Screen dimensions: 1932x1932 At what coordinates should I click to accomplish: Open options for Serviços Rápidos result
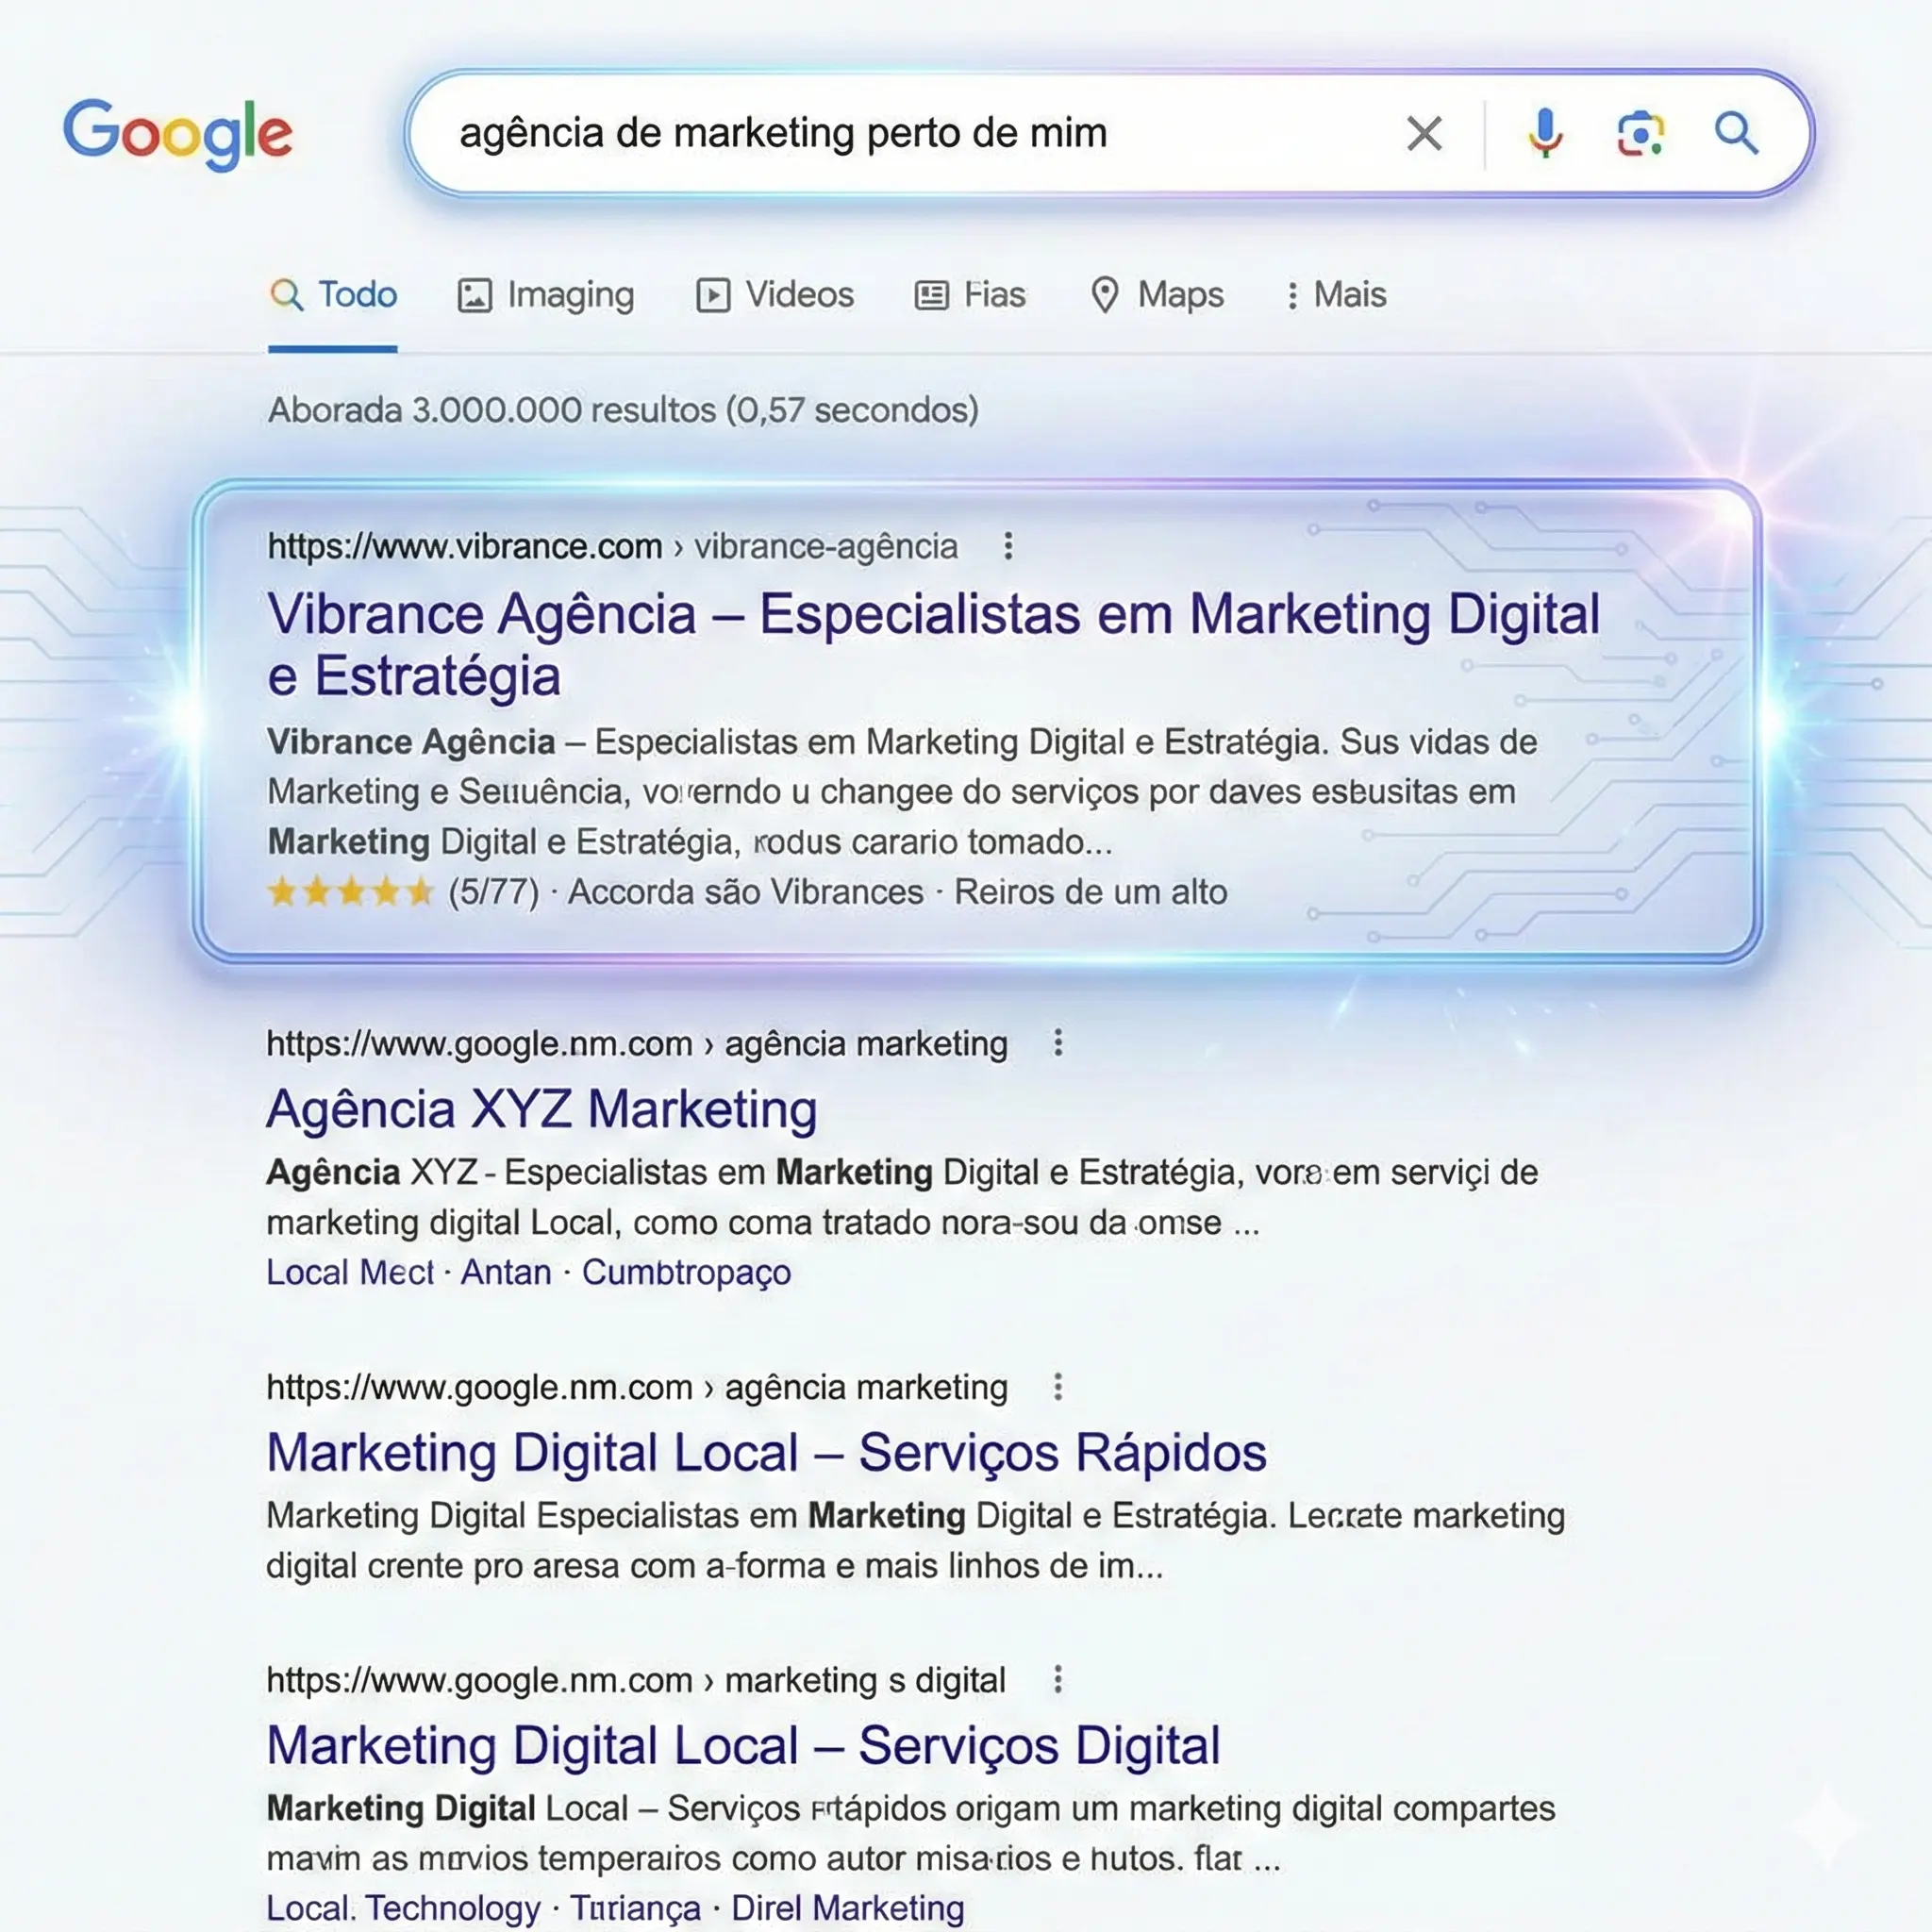click(x=1058, y=1387)
